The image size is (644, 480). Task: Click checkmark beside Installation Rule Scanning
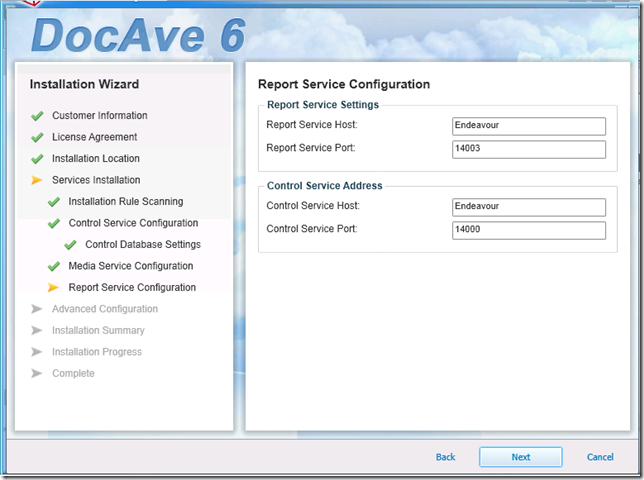pyautogui.click(x=53, y=202)
